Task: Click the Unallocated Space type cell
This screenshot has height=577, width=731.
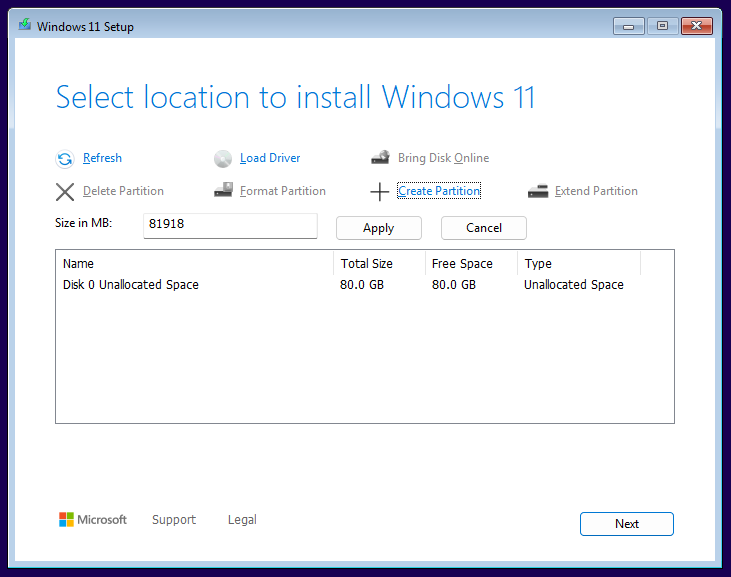Action: (573, 284)
